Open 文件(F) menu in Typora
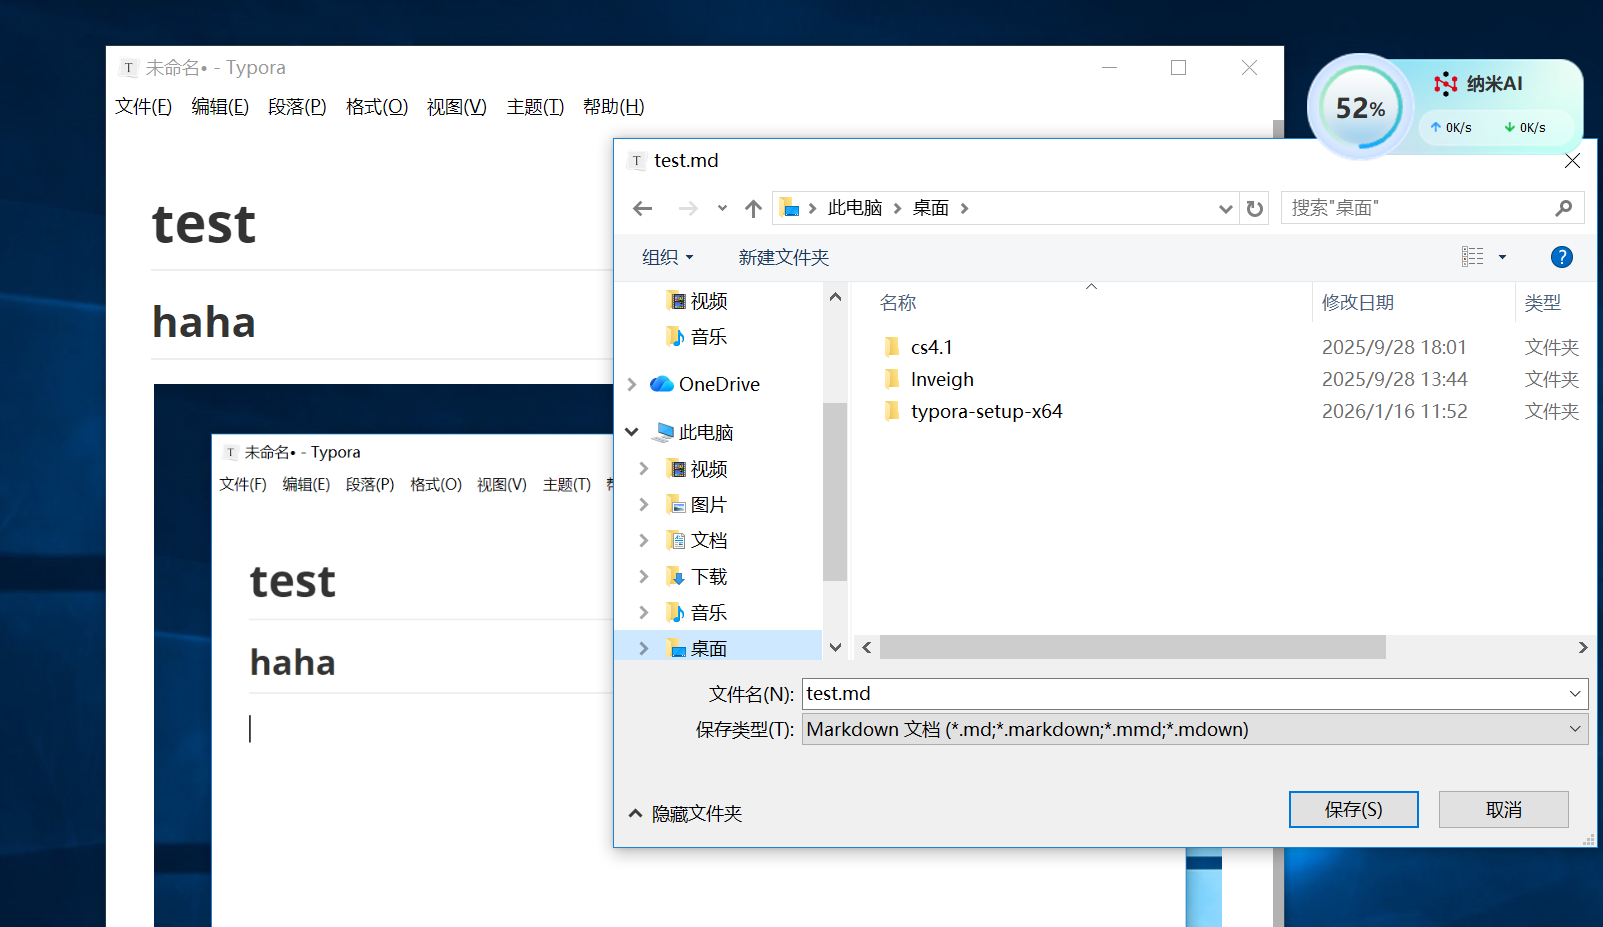Screen dimensions: 1603x927 point(143,106)
